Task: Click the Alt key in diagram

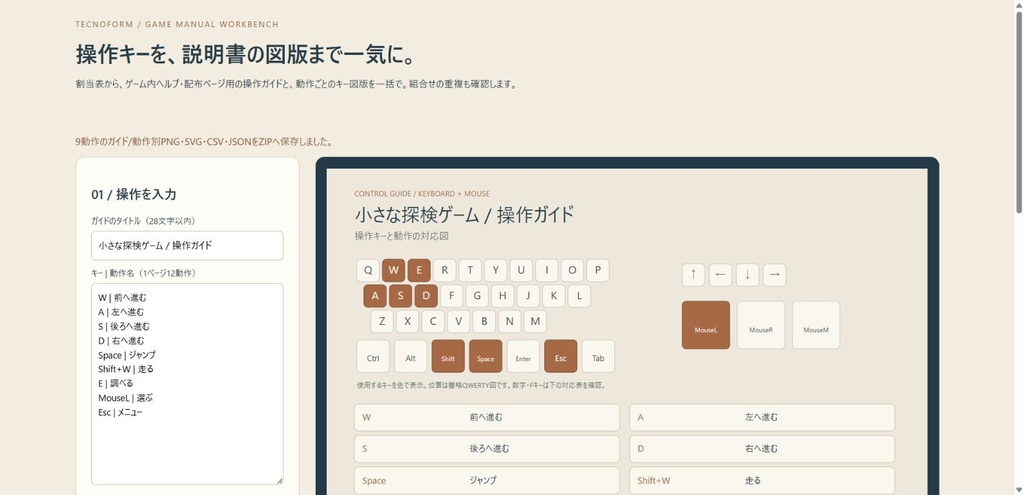Action: (x=411, y=356)
